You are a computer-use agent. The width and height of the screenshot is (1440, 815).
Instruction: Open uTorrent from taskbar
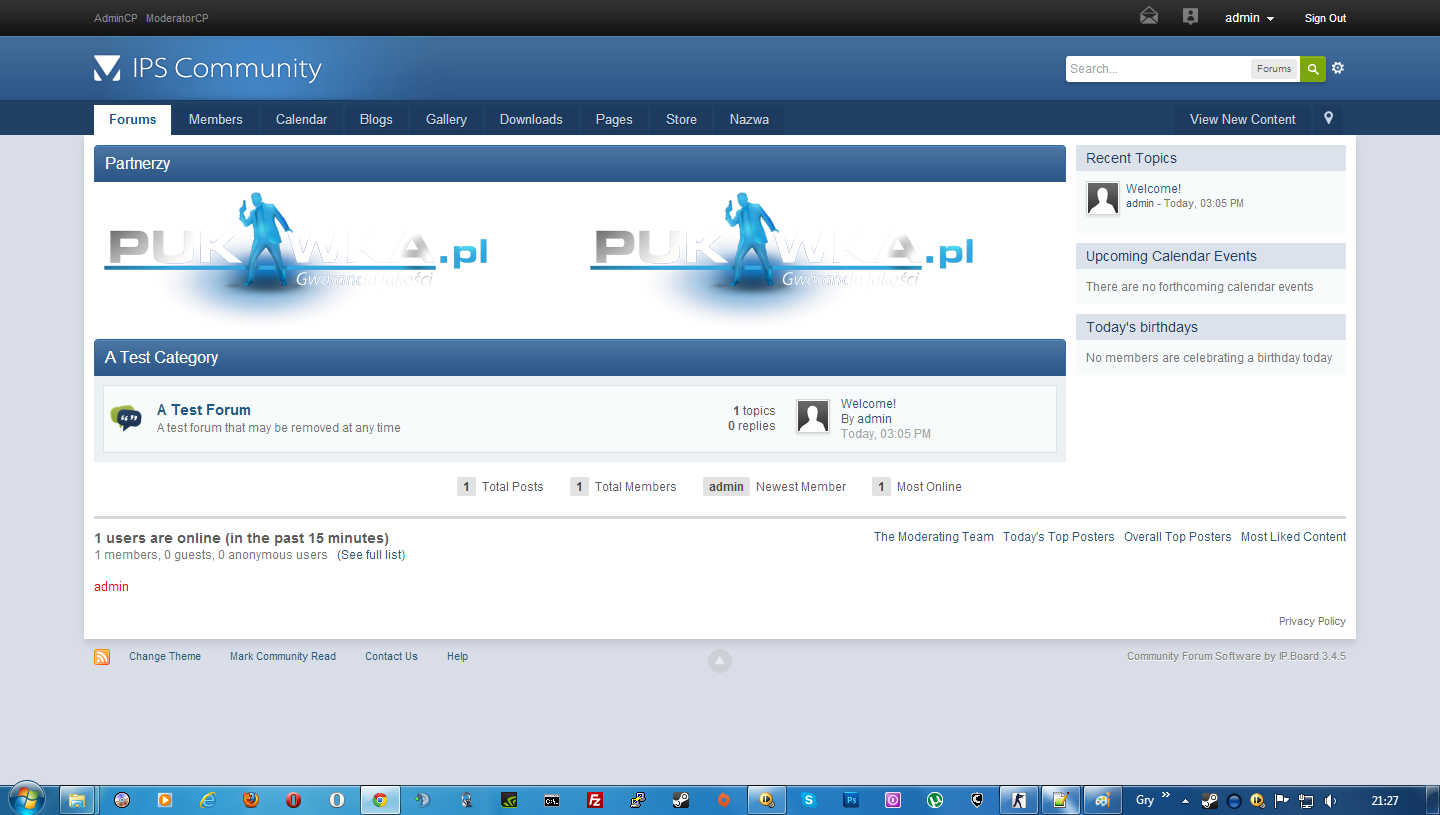pyautogui.click(x=935, y=800)
